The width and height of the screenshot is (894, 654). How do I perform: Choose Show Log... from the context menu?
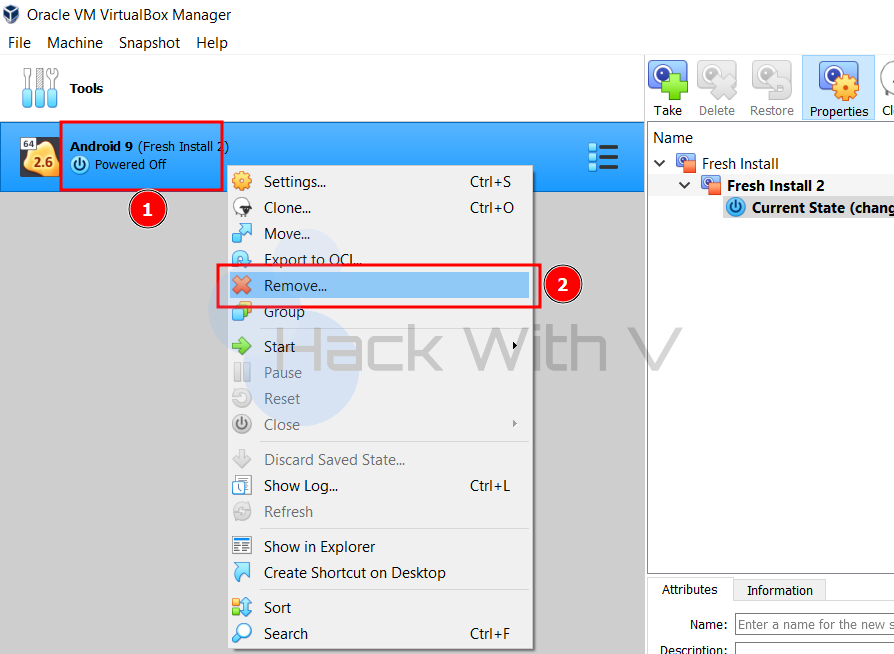coord(379,485)
